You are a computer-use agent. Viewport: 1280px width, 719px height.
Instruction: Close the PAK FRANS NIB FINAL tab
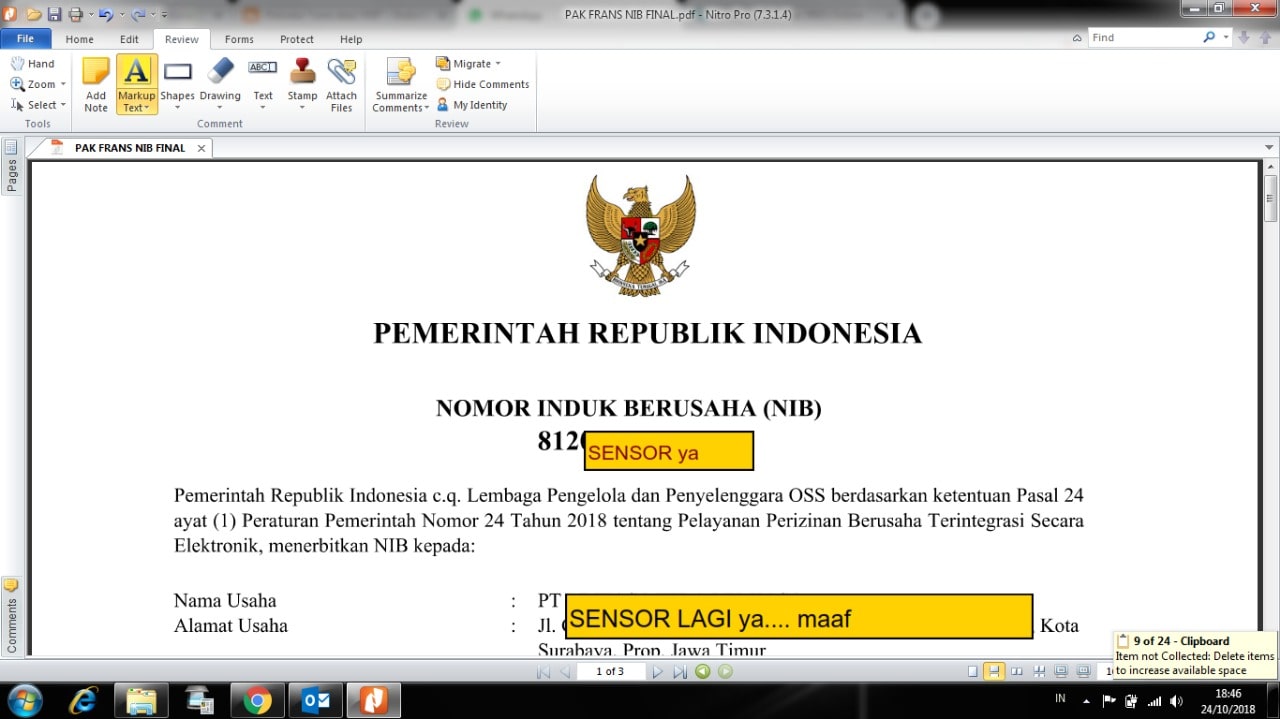201,148
